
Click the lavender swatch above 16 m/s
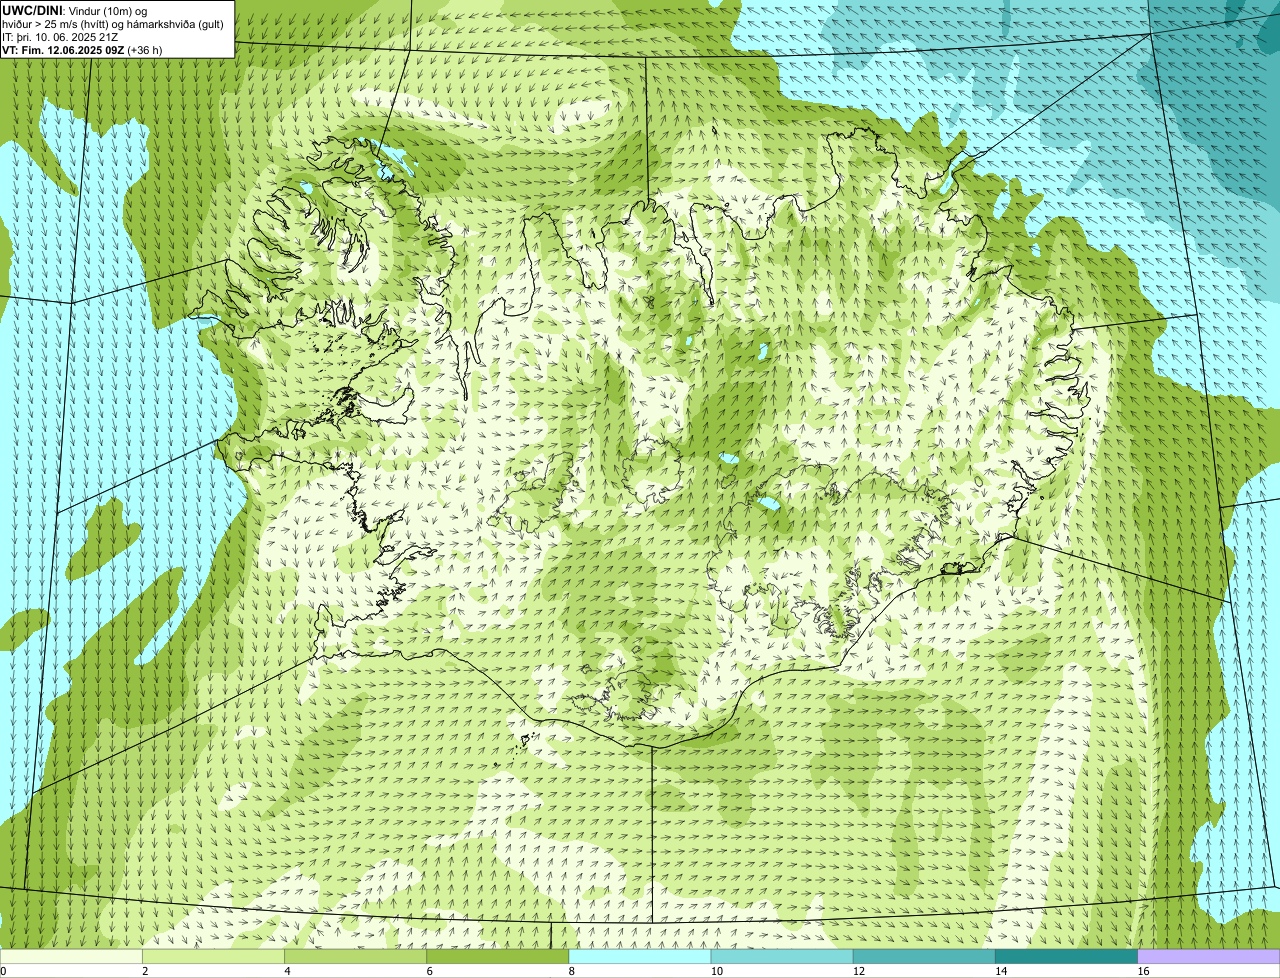pyautogui.click(x=1208, y=956)
